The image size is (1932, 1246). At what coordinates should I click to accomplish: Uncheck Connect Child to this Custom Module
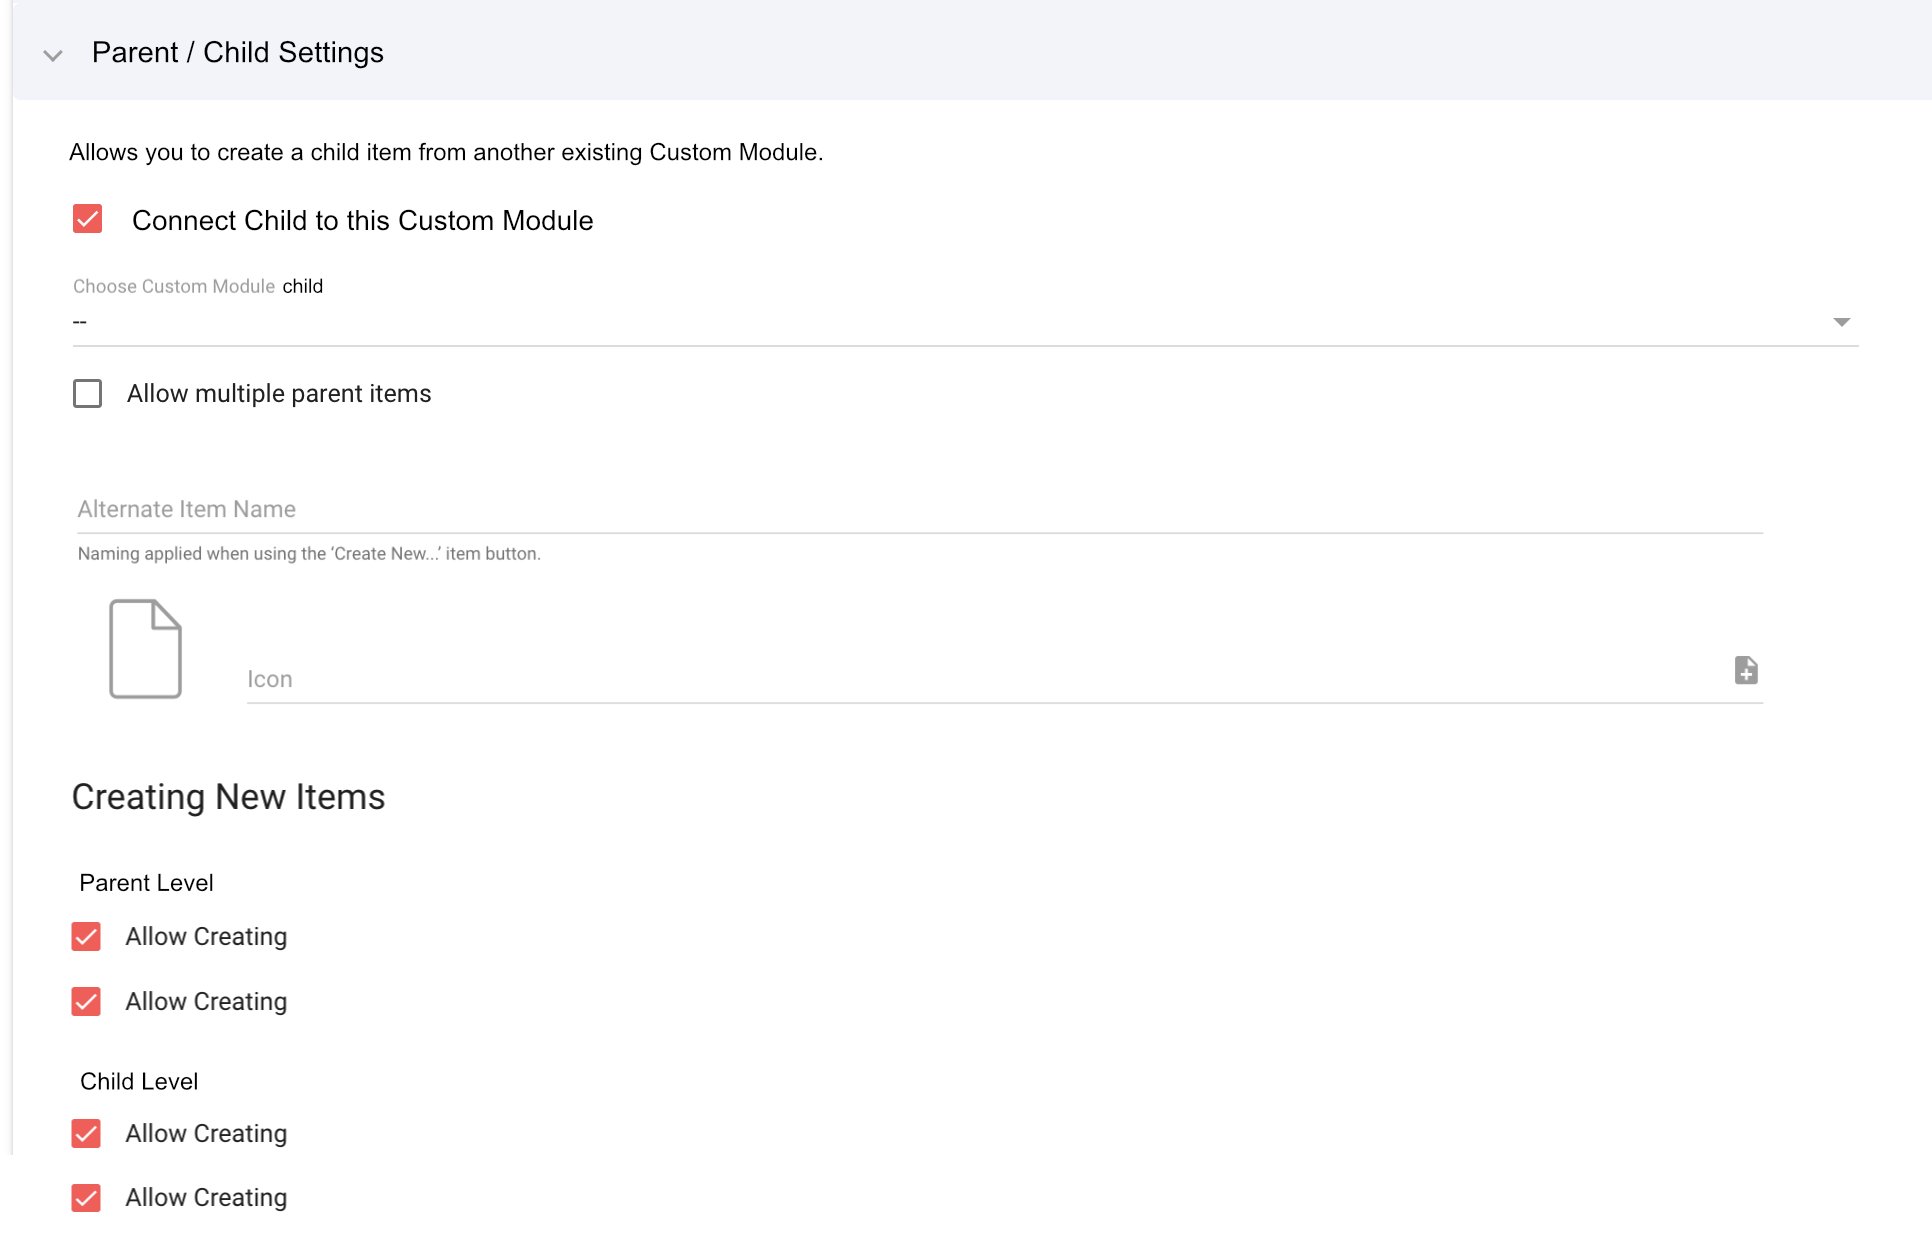click(x=88, y=219)
